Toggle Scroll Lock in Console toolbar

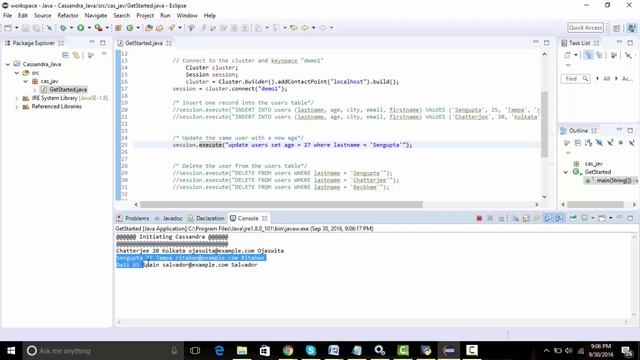(x=526, y=218)
